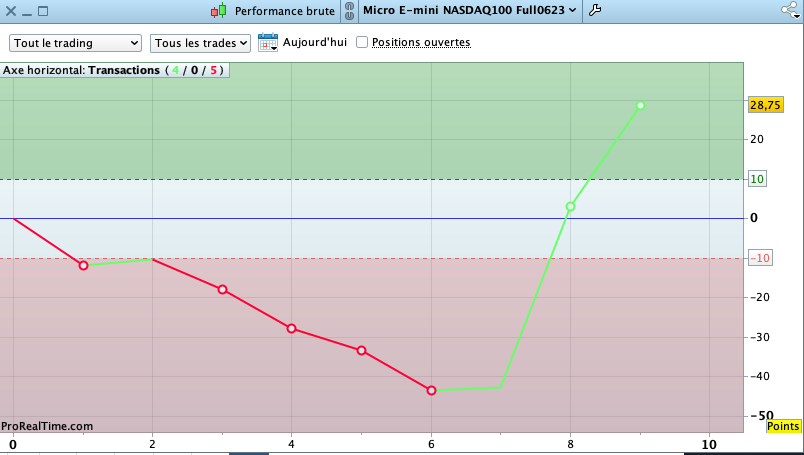Screen dimensions: 804x455
Task: Select the data point at transaction 5
Action: click(x=361, y=351)
